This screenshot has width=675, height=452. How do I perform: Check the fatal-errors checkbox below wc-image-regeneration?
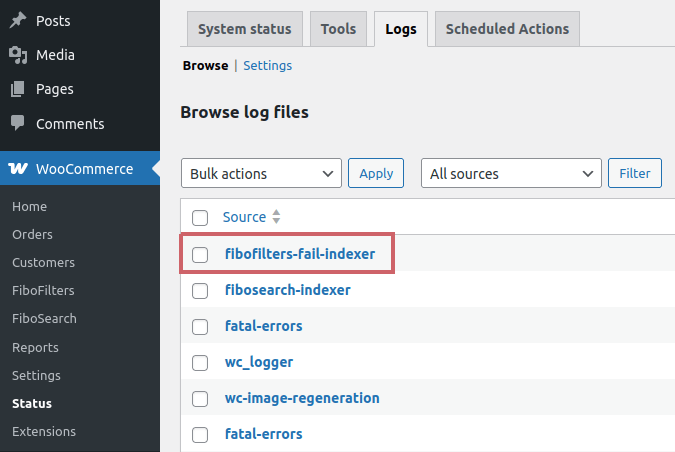coord(200,435)
